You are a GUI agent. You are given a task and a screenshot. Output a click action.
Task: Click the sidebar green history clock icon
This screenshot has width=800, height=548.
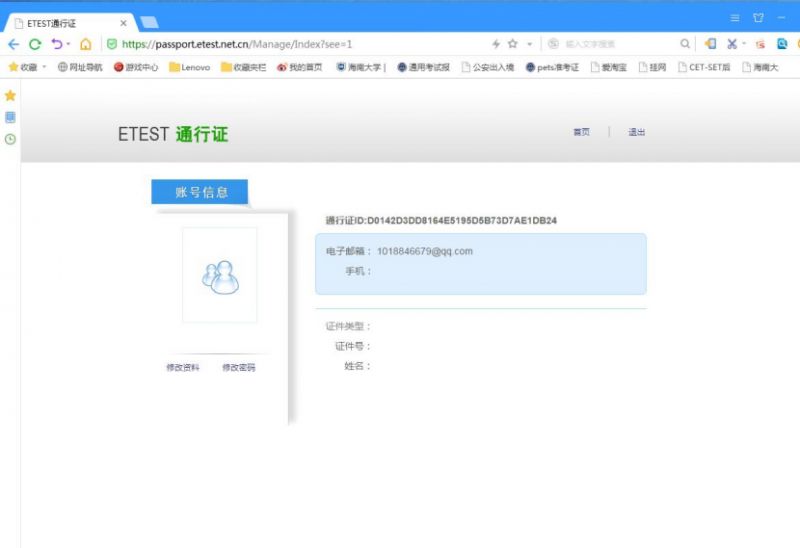click(x=10, y=139)
